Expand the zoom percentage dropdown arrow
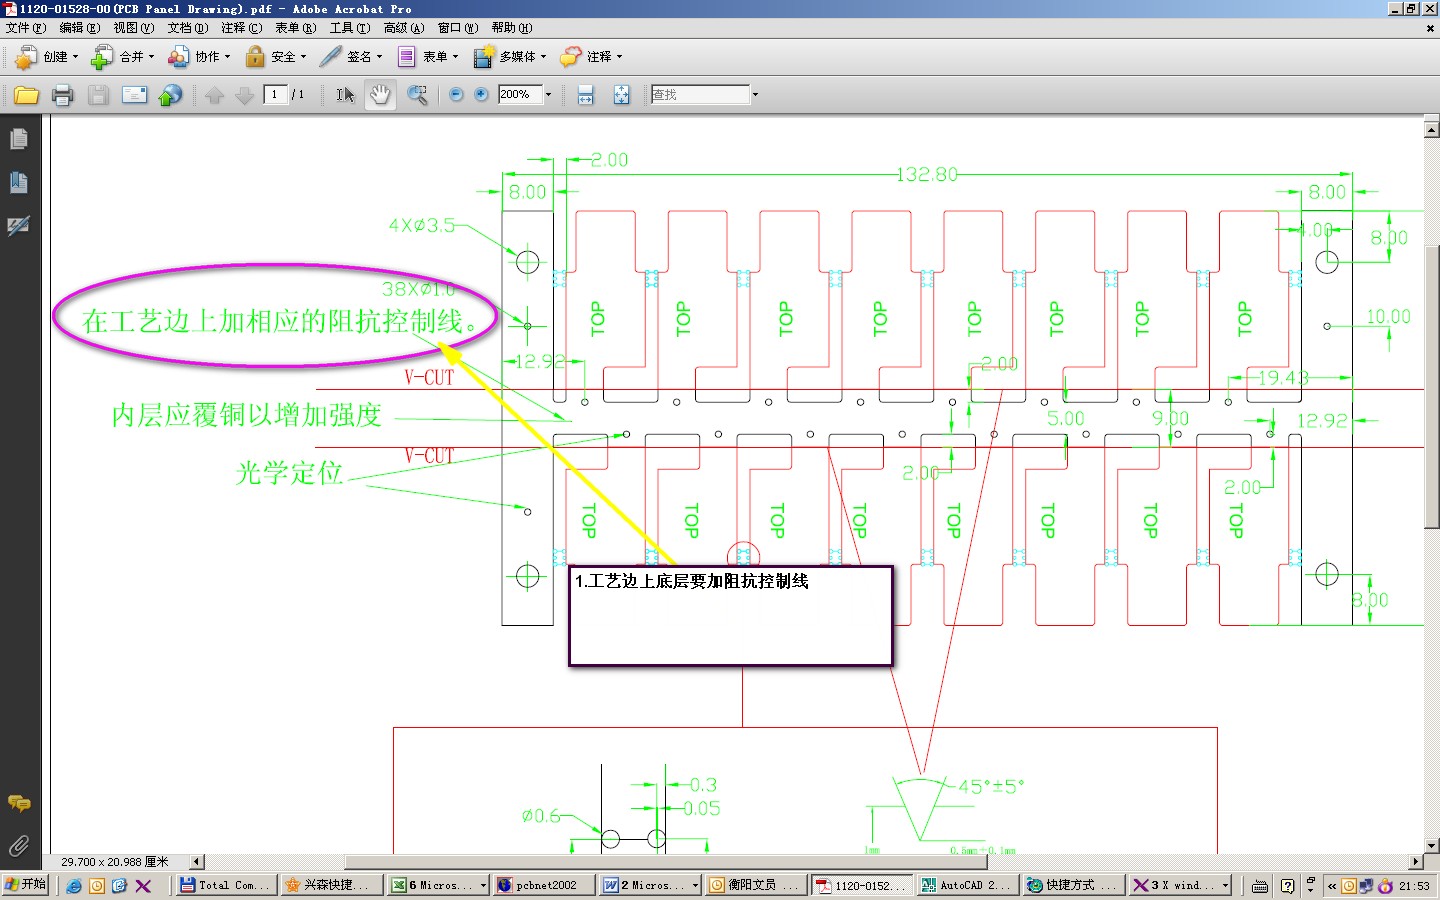The width and height of the screenshot is (1440, 900). [548, 94]
